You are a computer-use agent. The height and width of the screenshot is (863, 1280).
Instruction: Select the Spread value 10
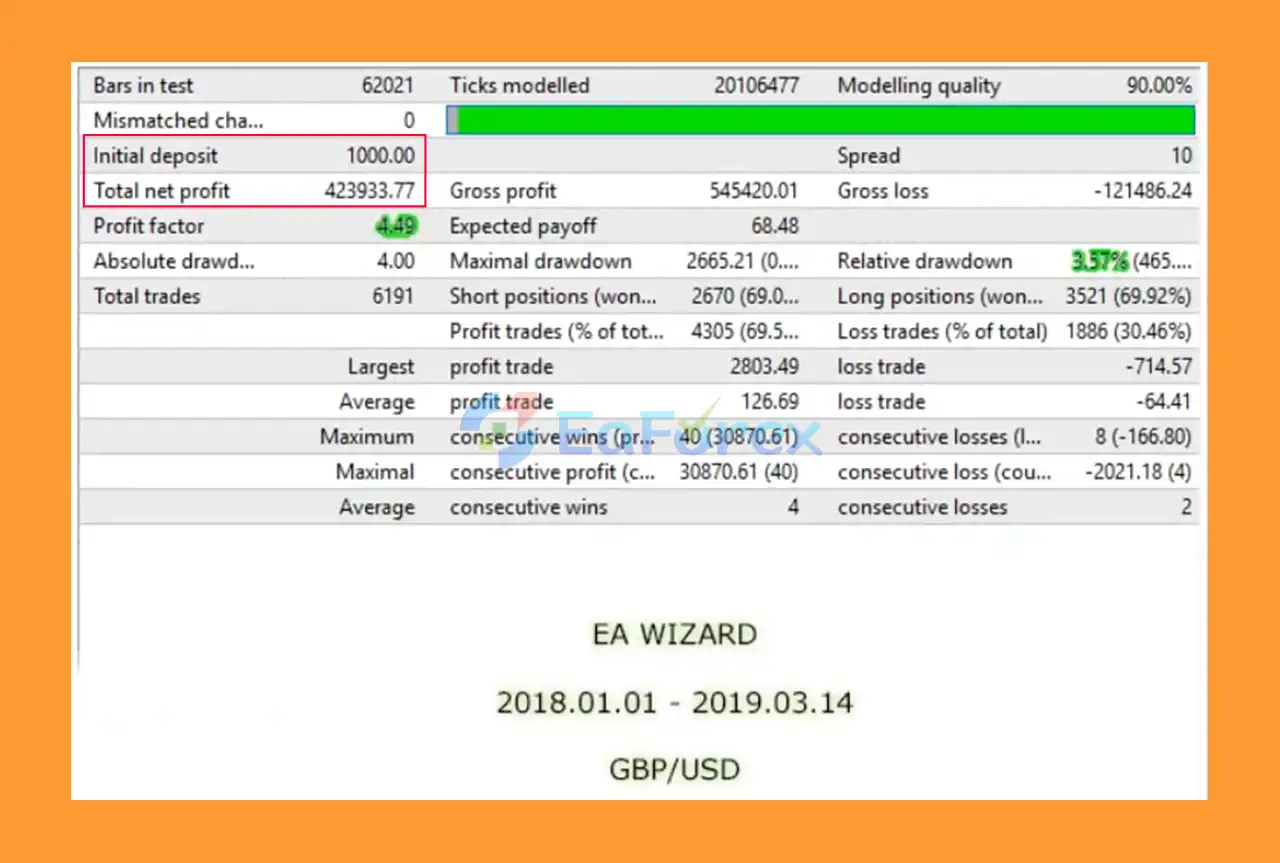[x=1180, y=155]
